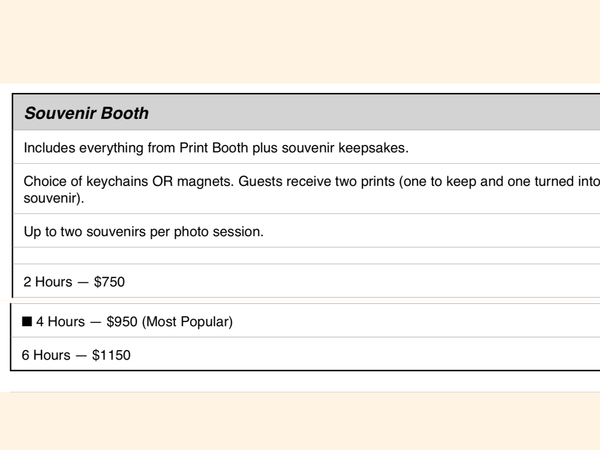
Task: Choose the 4 Hours package option
Action: coord(305,321)
